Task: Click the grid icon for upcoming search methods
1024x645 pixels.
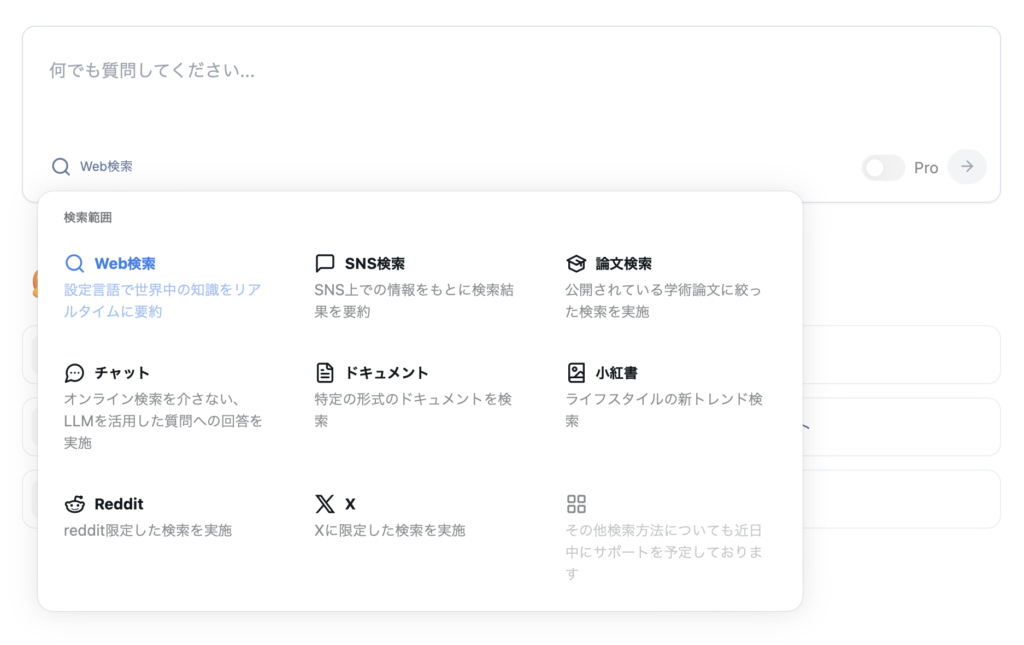Action: (576, 504)
